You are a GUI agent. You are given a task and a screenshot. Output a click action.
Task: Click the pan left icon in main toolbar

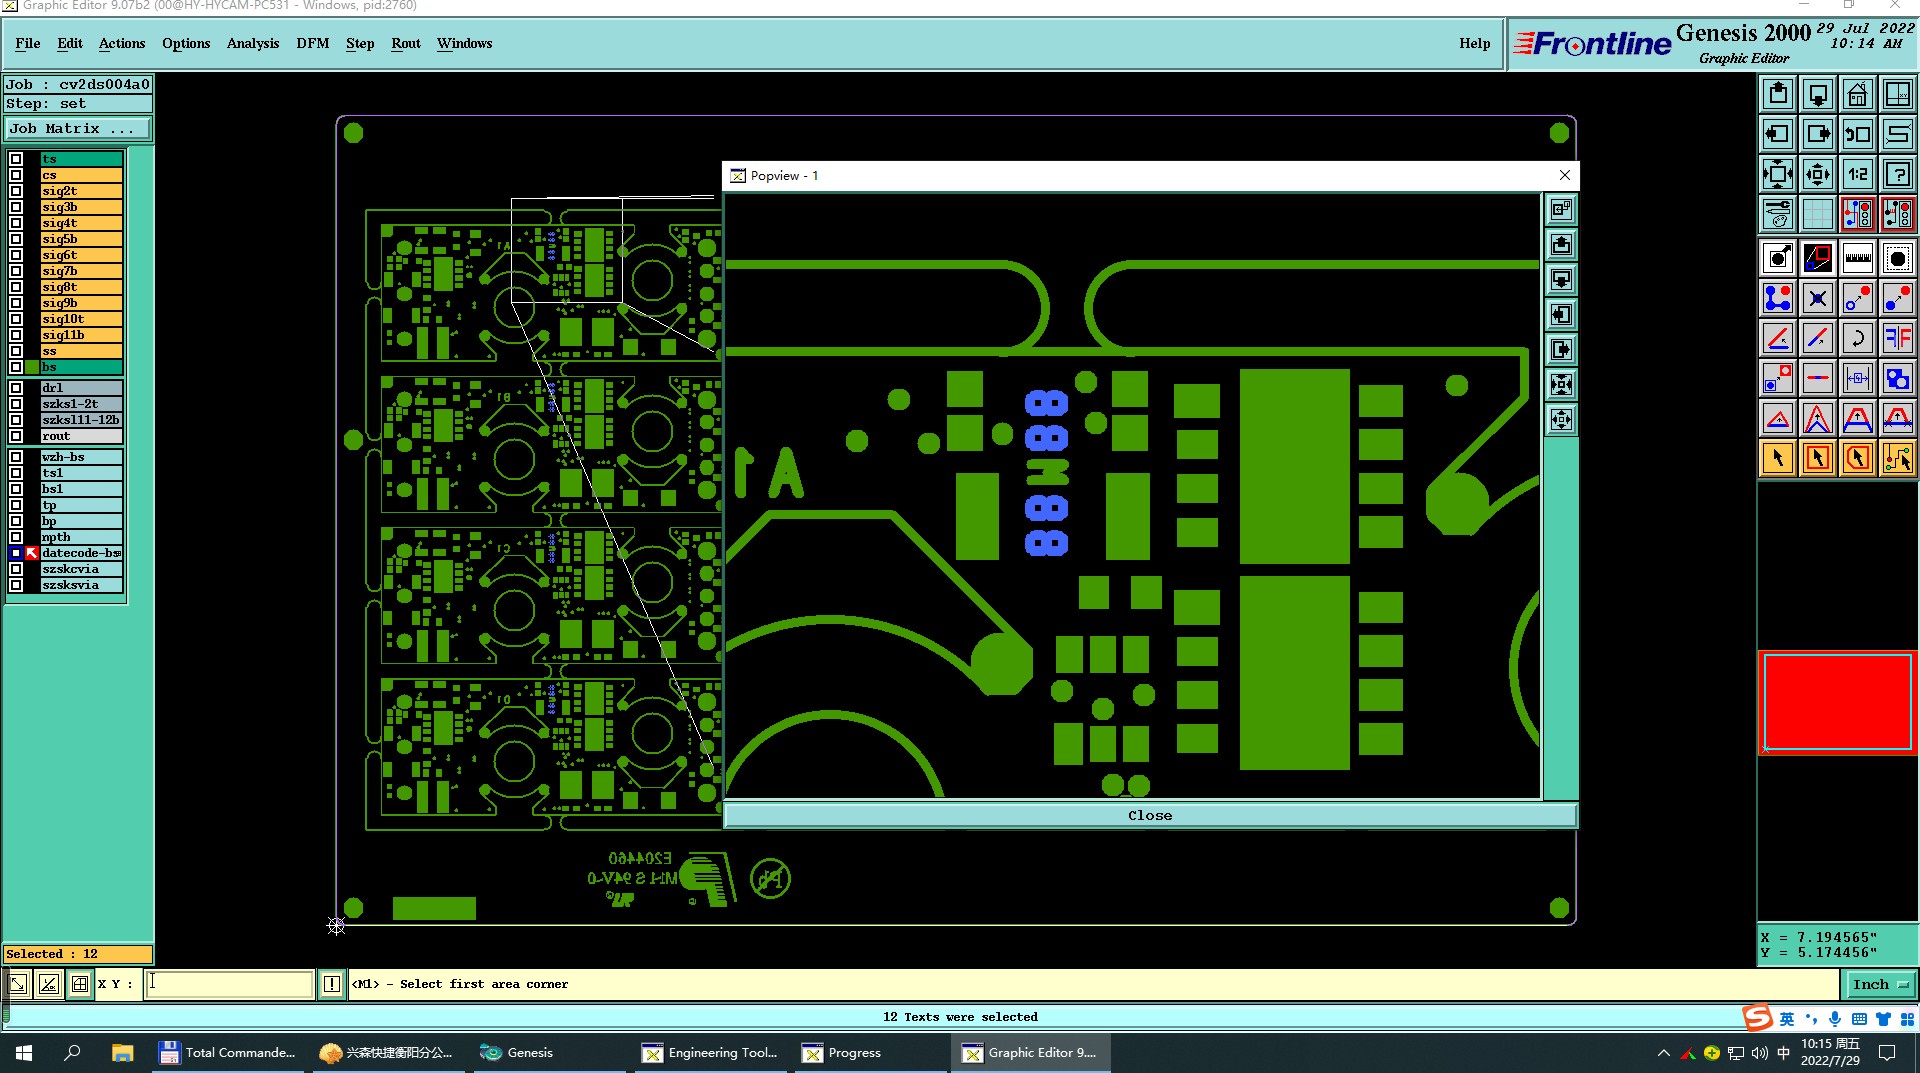(x=1778, y=134)
